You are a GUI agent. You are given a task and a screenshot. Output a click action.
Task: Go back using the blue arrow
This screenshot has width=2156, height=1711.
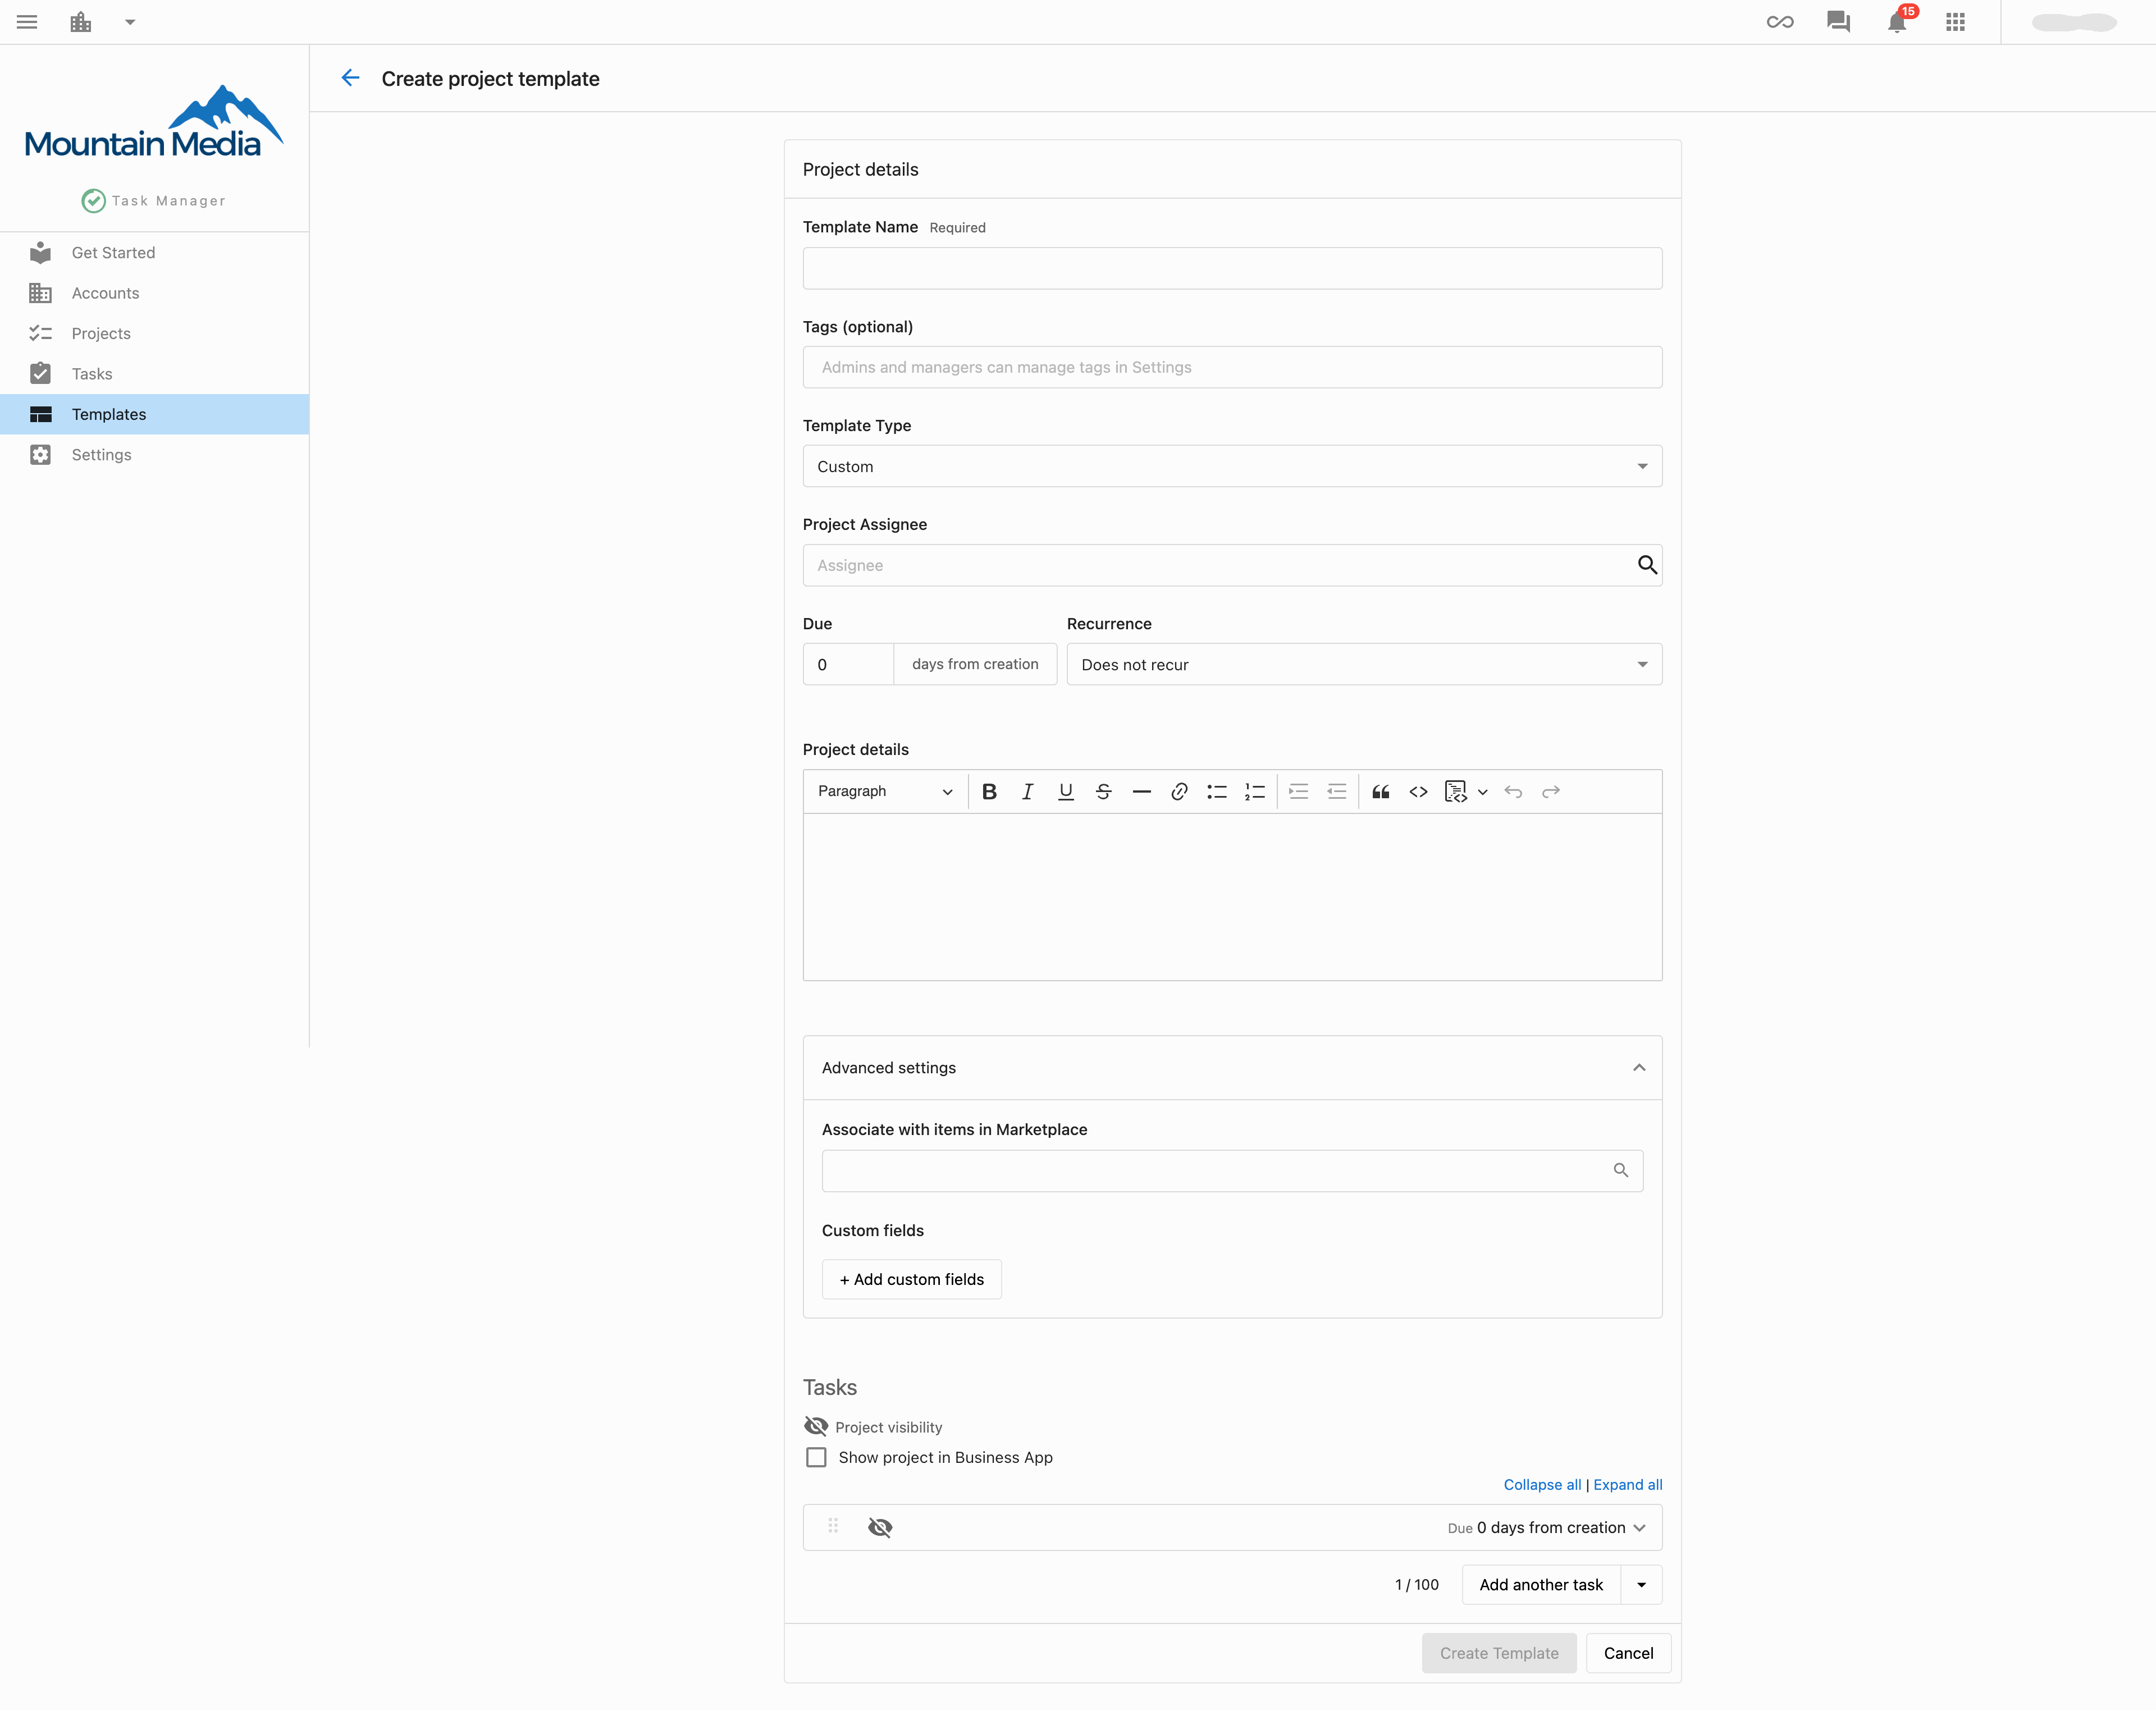point(350,78)
